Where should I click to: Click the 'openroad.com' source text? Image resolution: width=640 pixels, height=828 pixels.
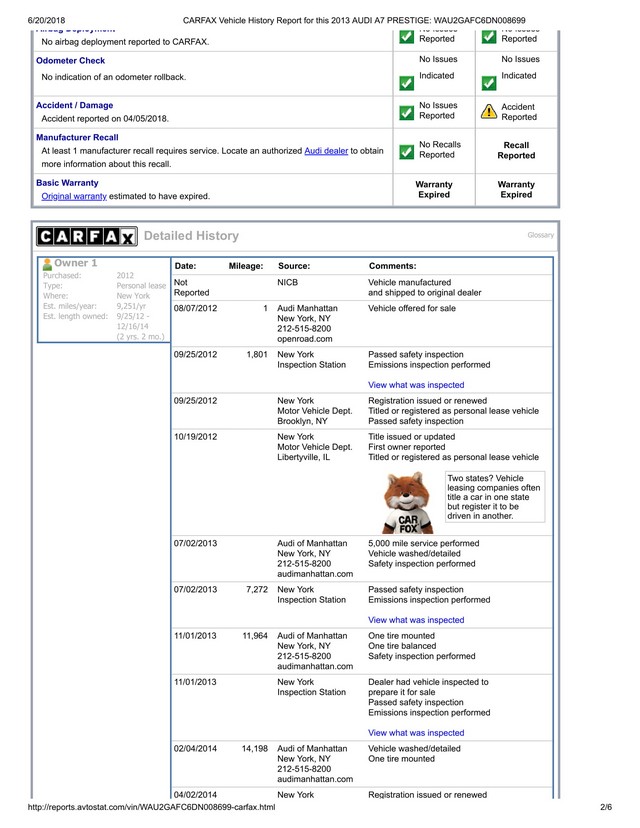305,339
